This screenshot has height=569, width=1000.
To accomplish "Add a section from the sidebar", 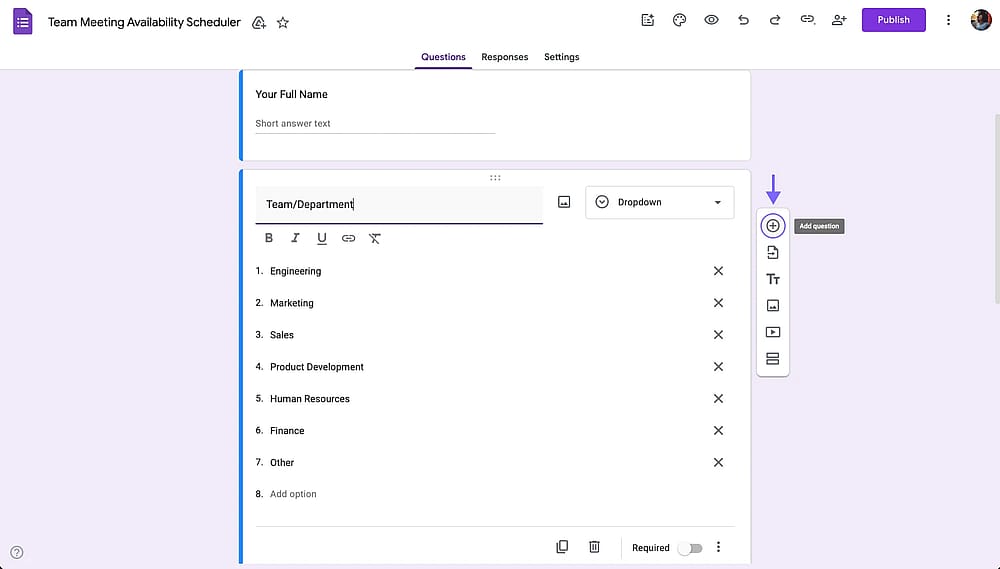I will pyautogui.click(x=772, y=358).
